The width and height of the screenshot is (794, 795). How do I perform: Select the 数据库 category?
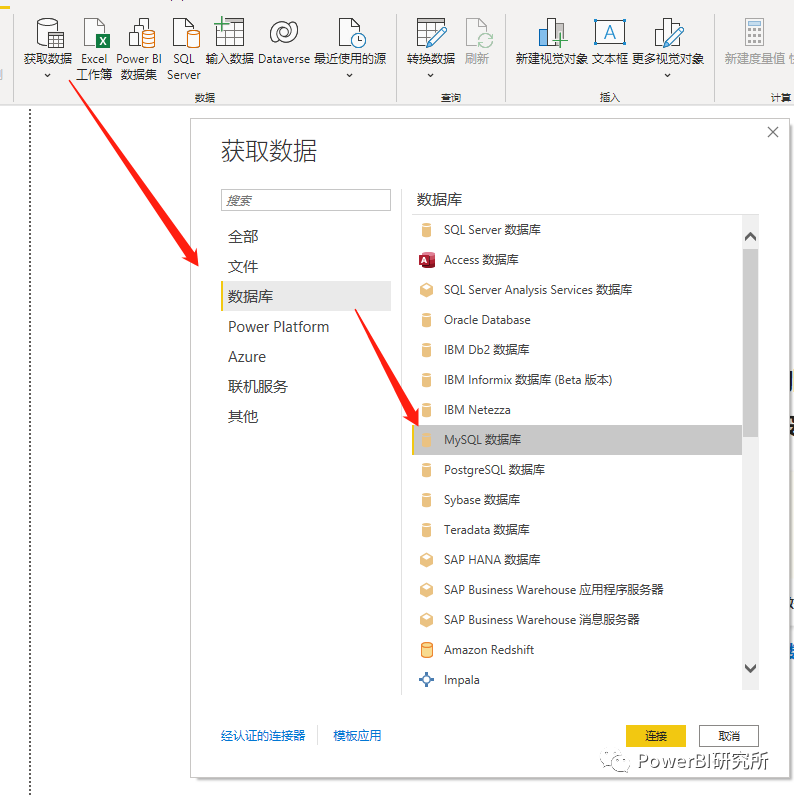(x=306, y=297)
